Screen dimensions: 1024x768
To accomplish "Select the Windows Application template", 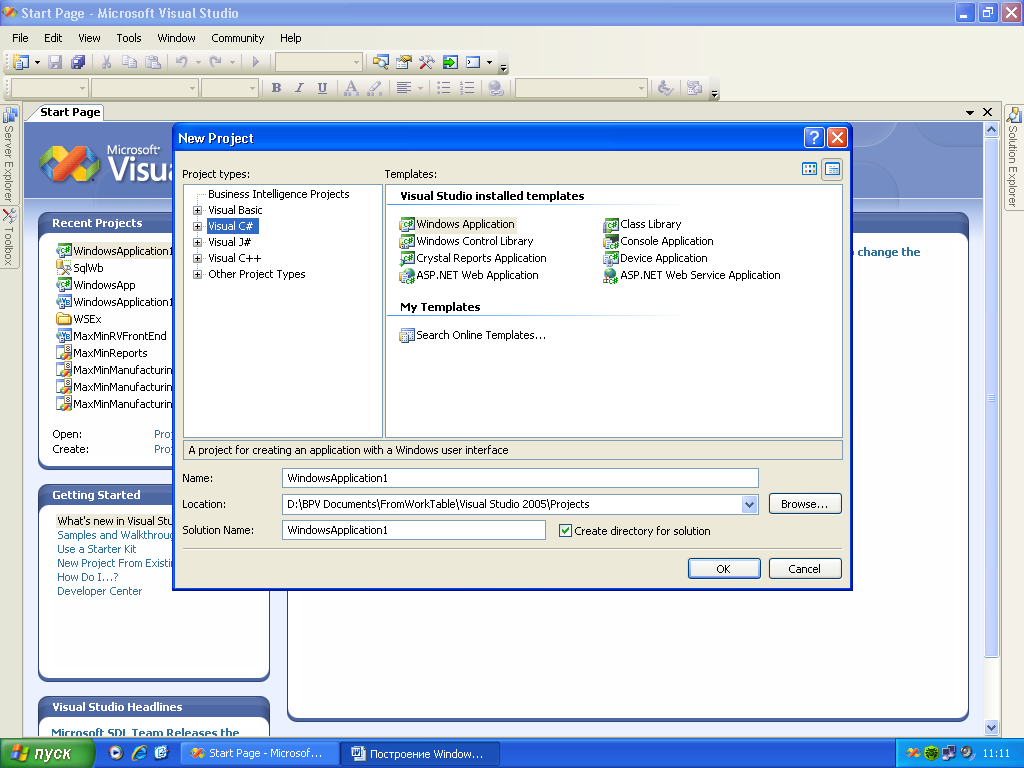I will coord(458,224).
